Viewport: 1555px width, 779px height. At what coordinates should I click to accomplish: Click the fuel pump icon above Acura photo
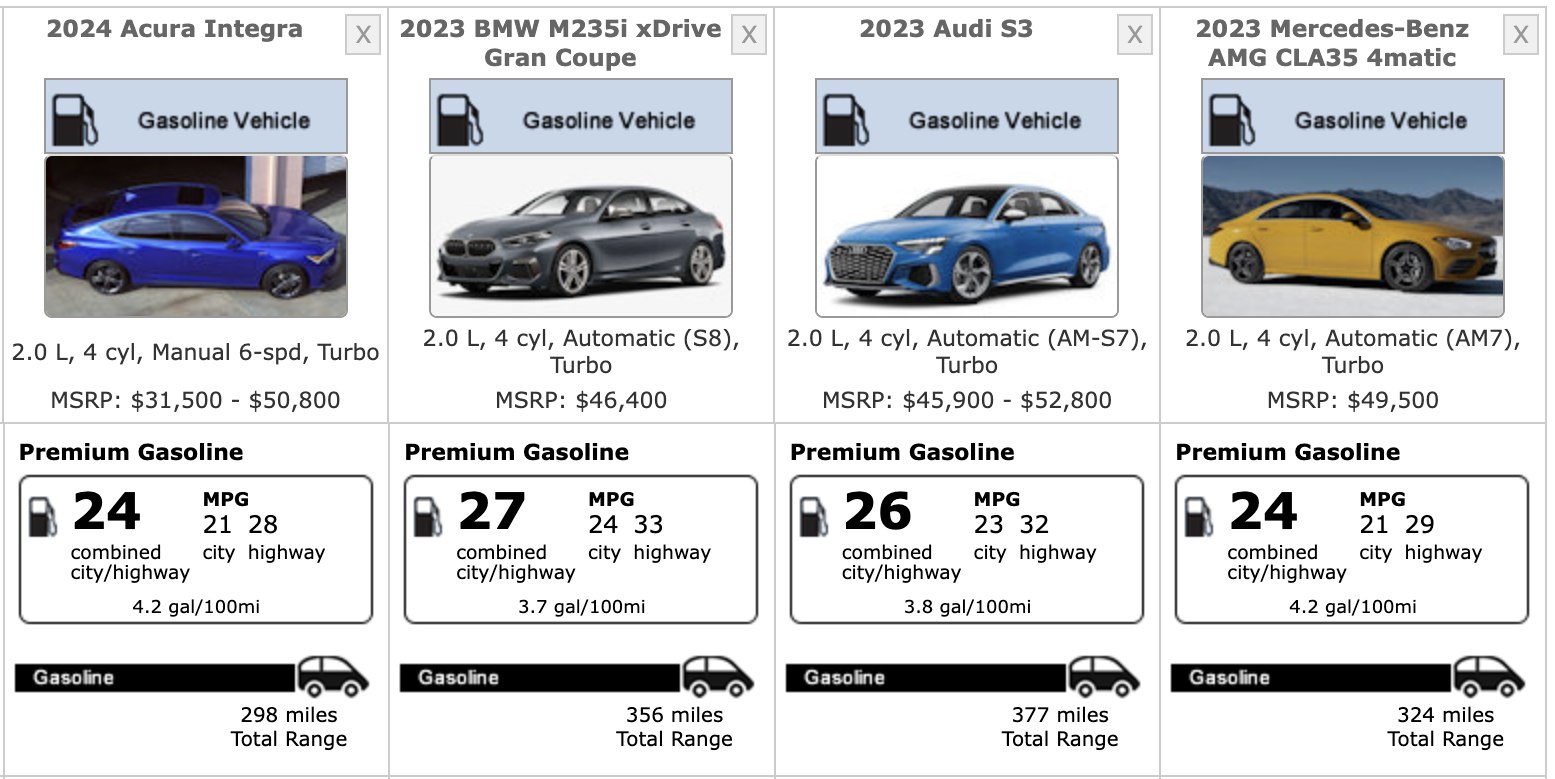pos(75,119)
